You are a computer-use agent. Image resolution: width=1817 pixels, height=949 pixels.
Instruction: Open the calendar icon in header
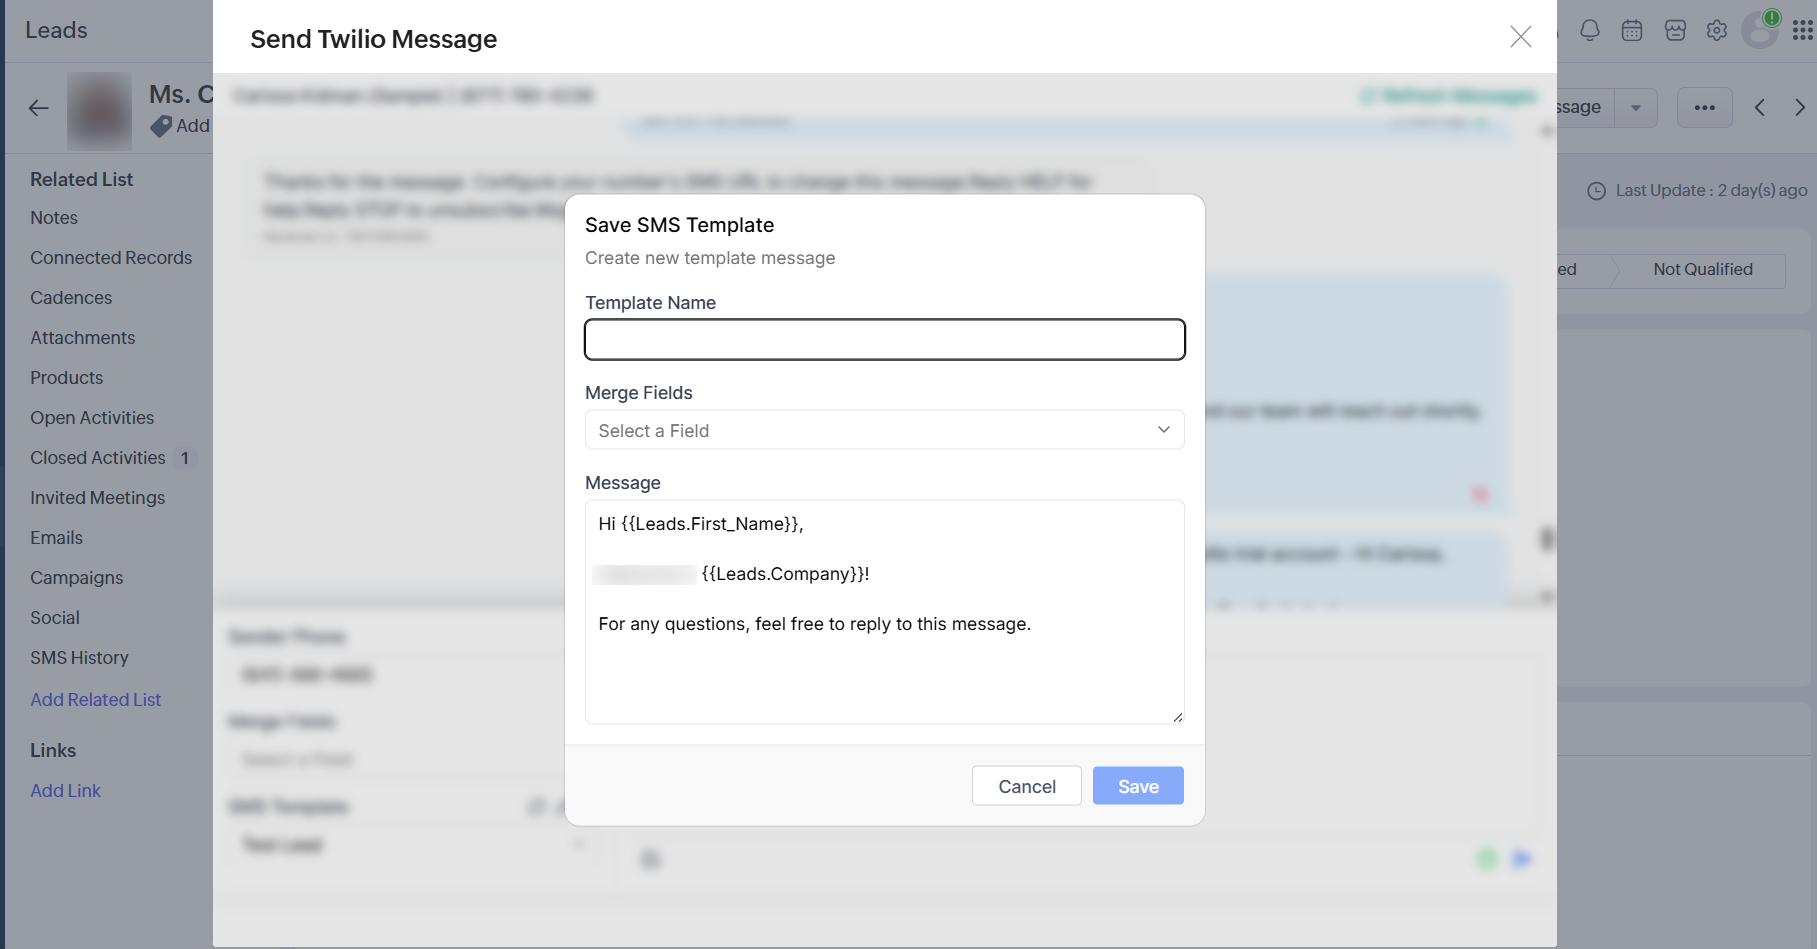[x=1632, y=30]
